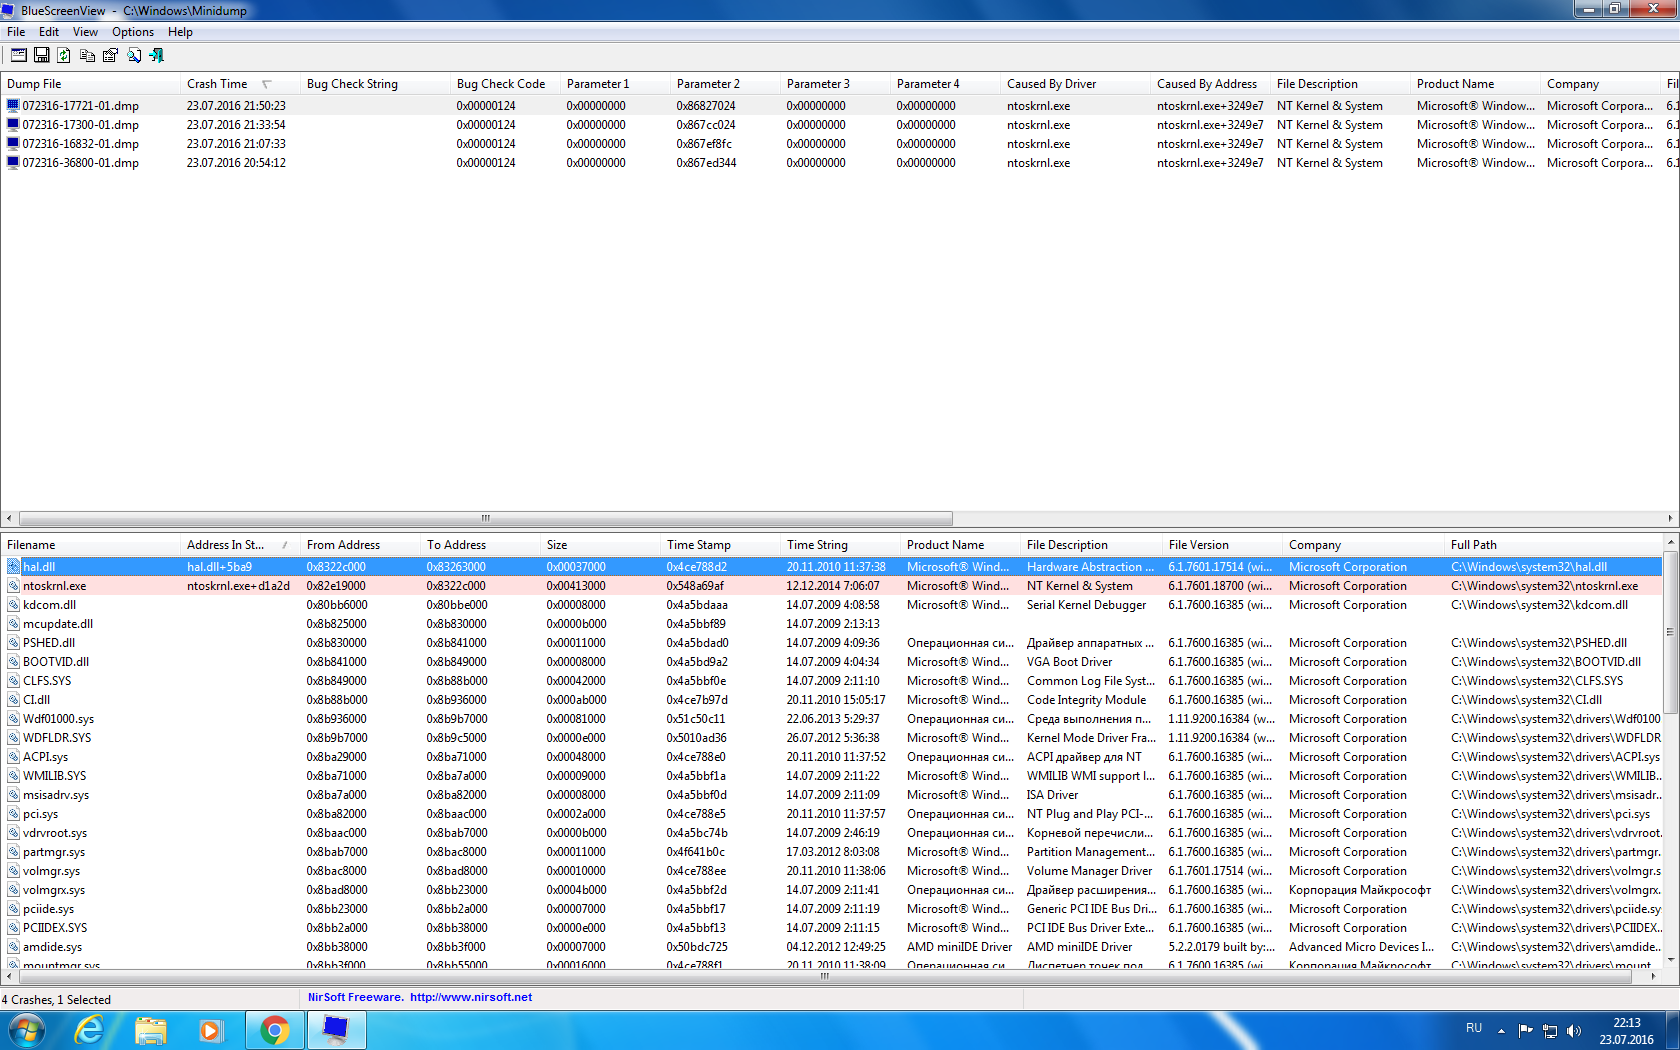Open Windows Media Player taskbar icon
The image size is (1680, 1050).
point(211,1030)
